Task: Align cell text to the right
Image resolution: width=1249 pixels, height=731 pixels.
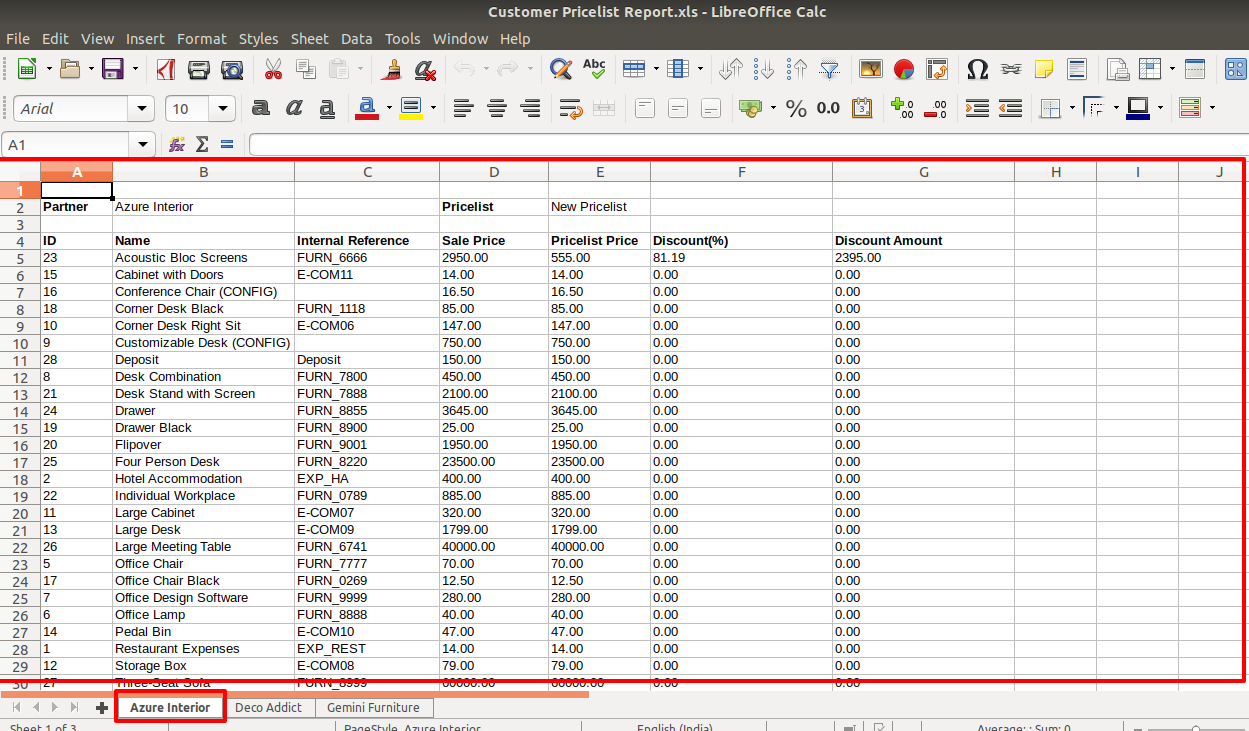Action: (x=530, y=108)
